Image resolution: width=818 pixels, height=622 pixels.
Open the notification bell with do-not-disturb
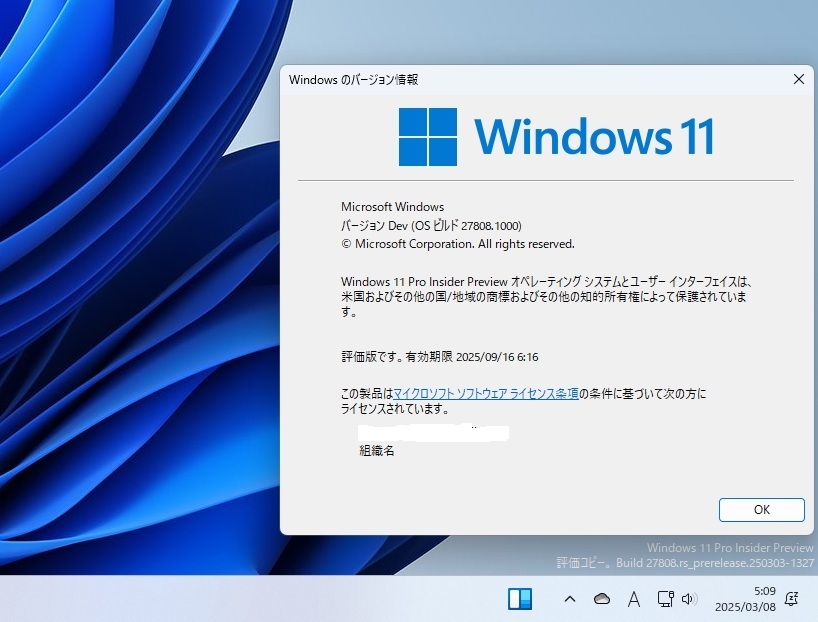coord(791,599)
